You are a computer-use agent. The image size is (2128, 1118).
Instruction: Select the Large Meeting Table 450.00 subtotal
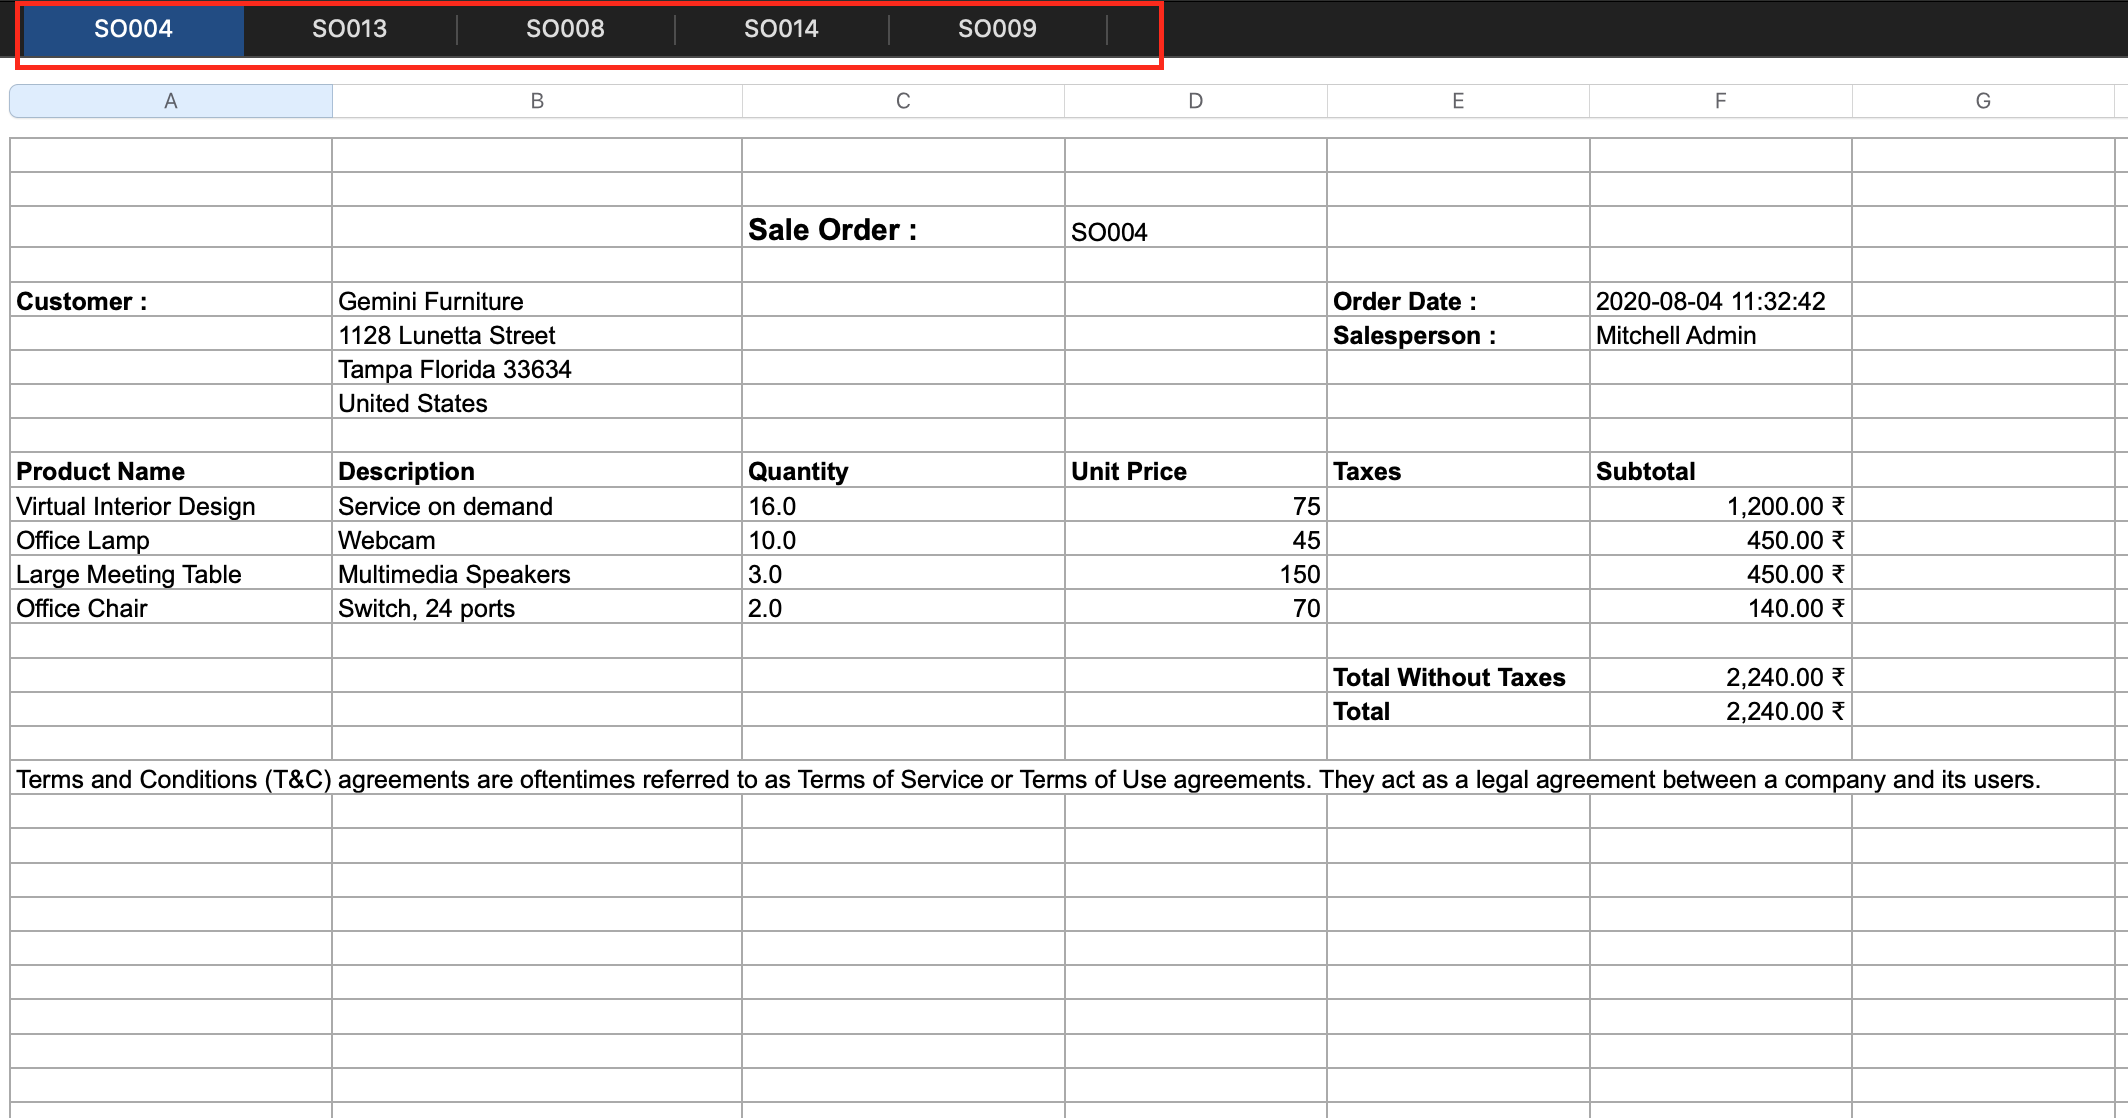(x=1721, y=573)
